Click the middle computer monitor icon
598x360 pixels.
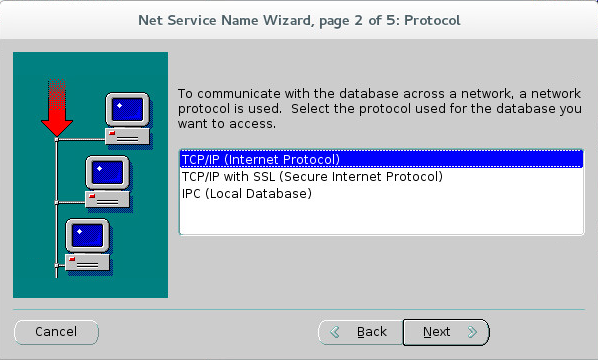click(x=108, y=172)
